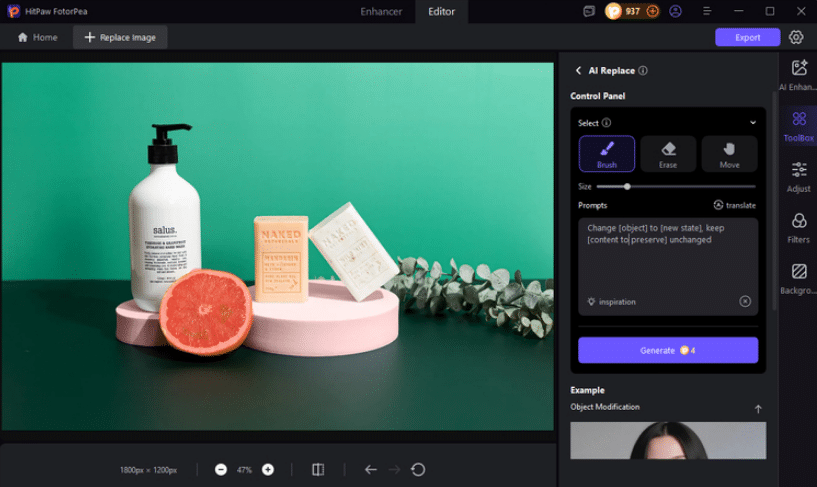Toggle the compare split view icon
The height and width of the screenshot is (487, 817).
point(318,470)
